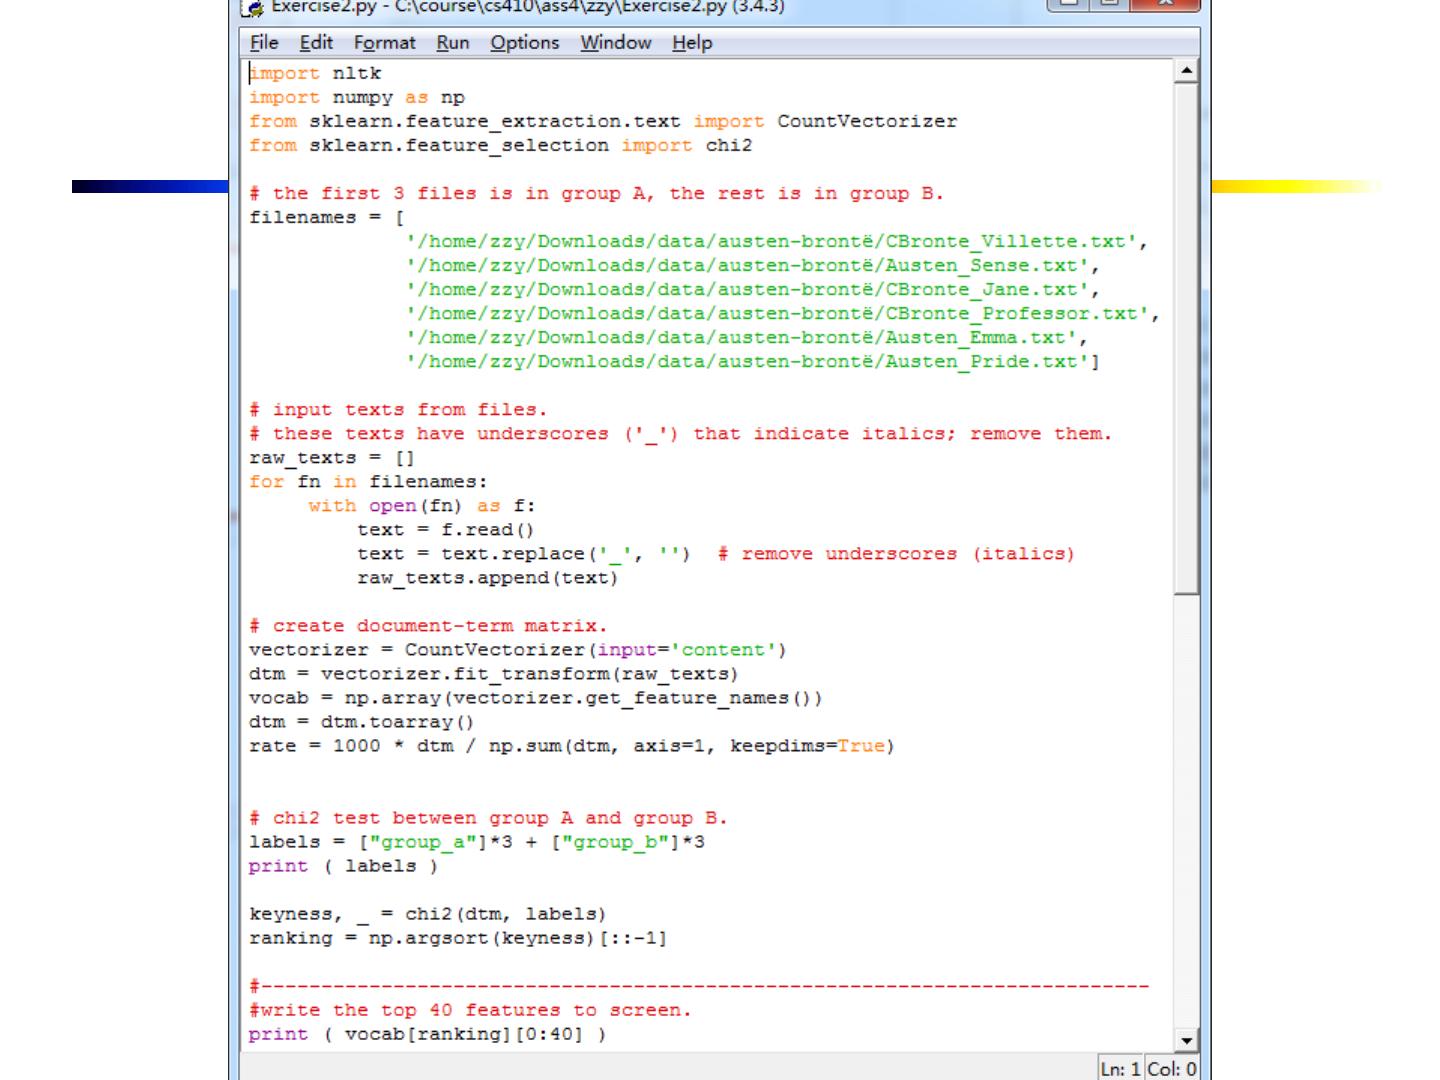The image size is (1440, 1080).
Task: Place cursor on 'print ( labels )' line
Action: (x=343, y=866)
